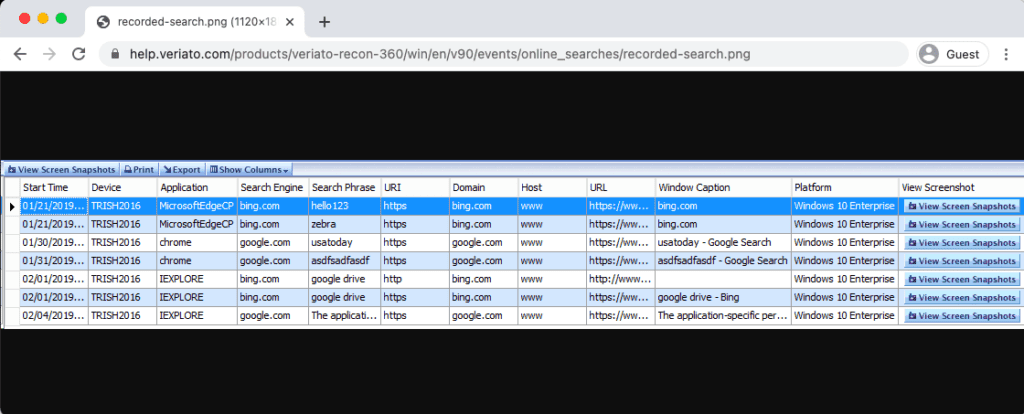Close the recorded-search.png tab
Screen dimensions: 1024x414
(x=290, y=22)
